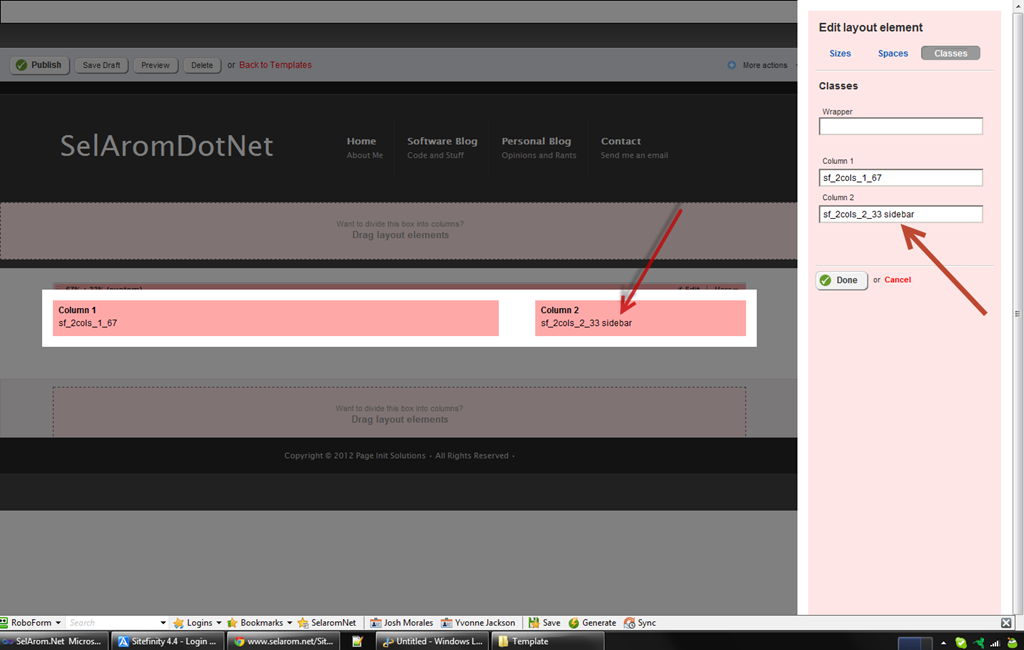1024x650 pixels.
Task: Focus the Column 1 class field
Action: (x=900, y=178)
